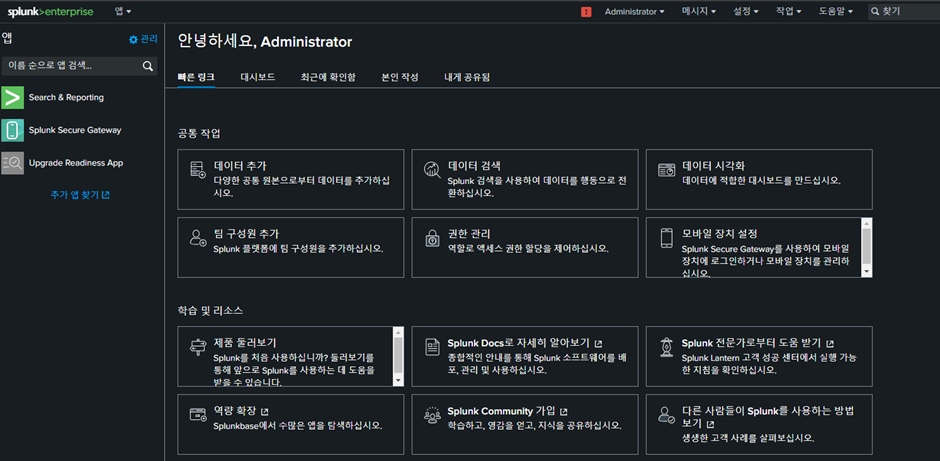This screenshot has height=461, width=940.
Task: Click the 제품 둘러보기 title text
Action: pos(245,344)
